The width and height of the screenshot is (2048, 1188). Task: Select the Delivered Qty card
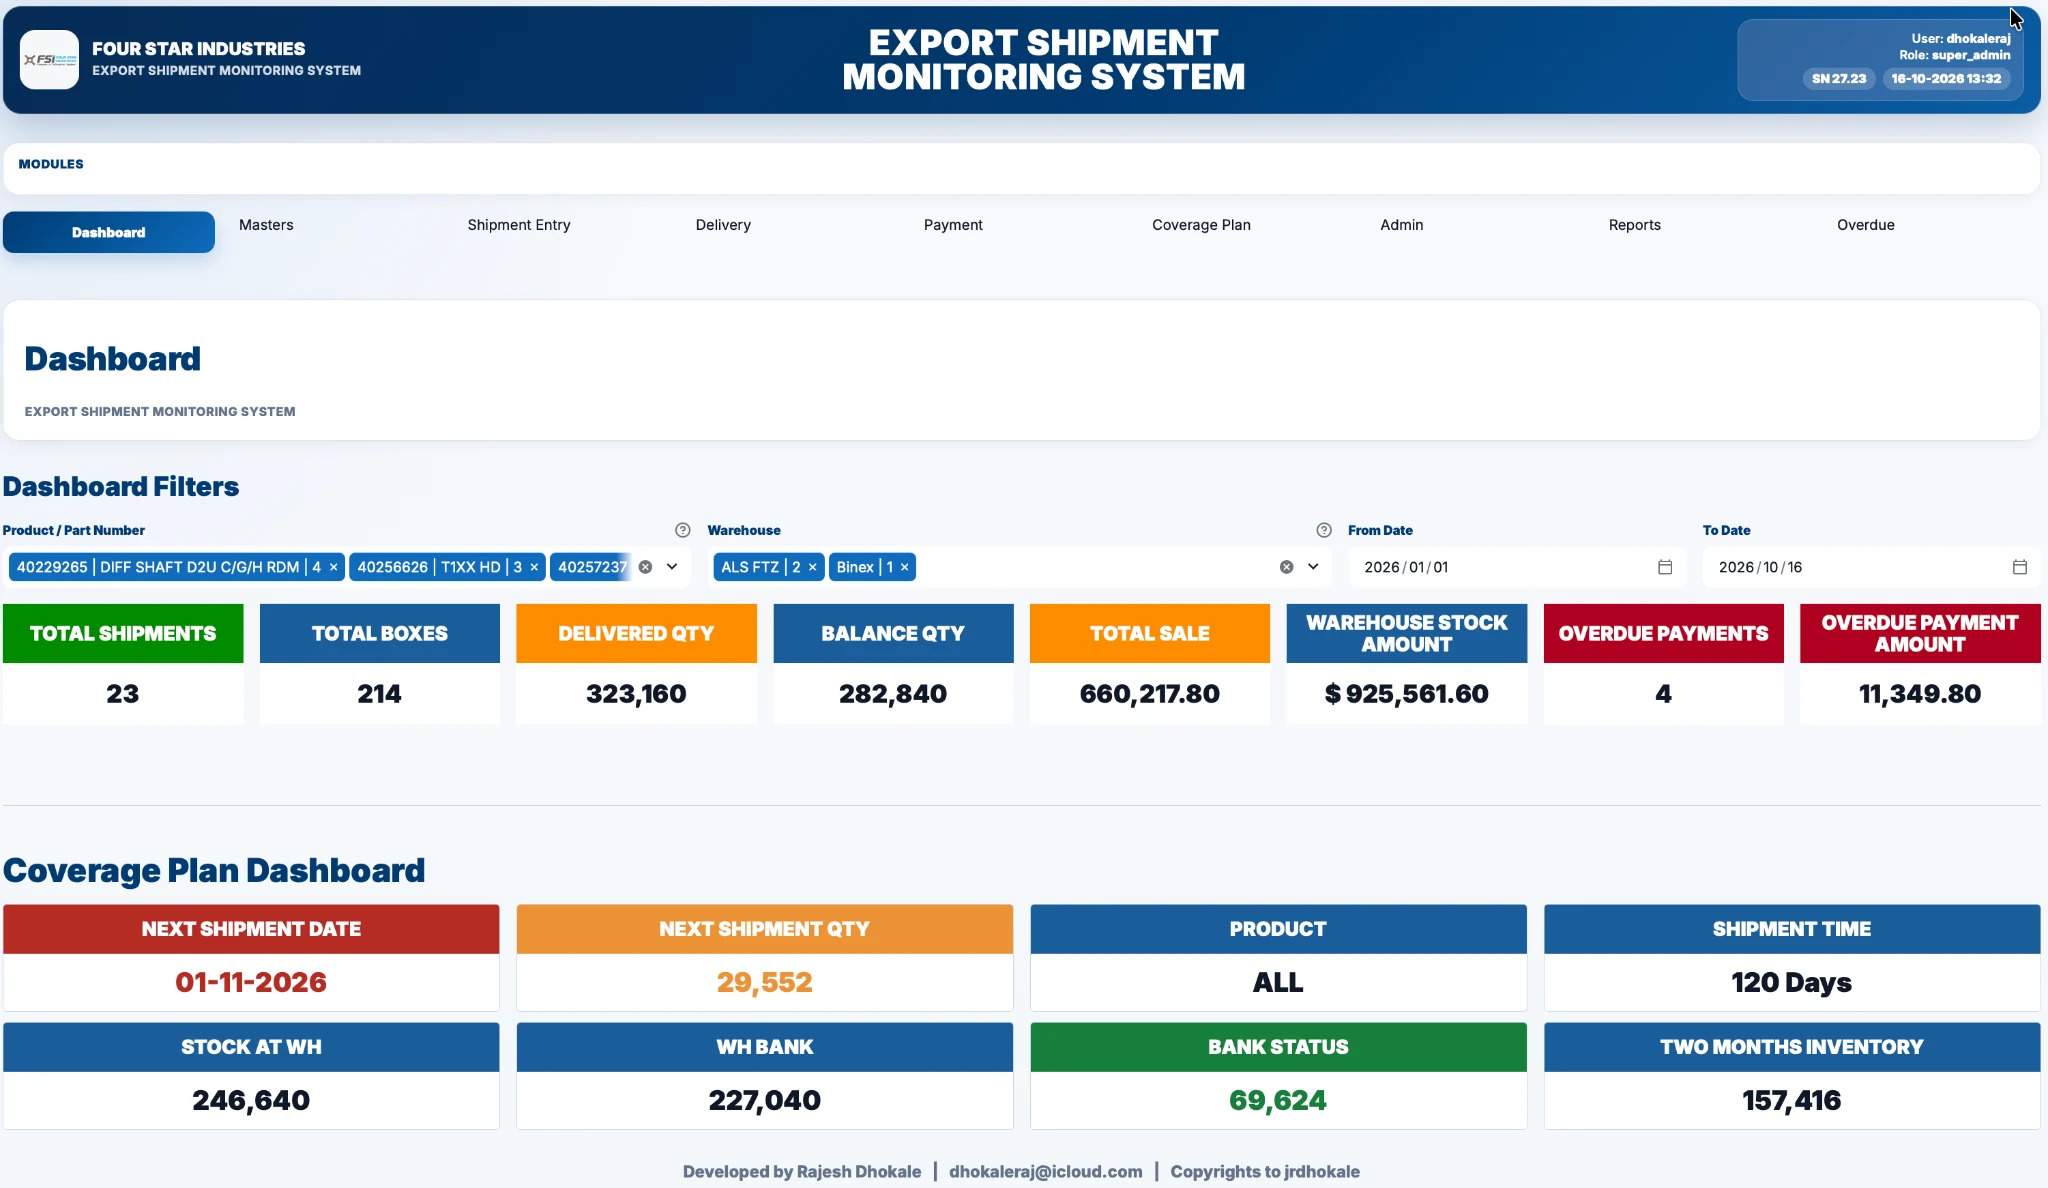[636, 663]
